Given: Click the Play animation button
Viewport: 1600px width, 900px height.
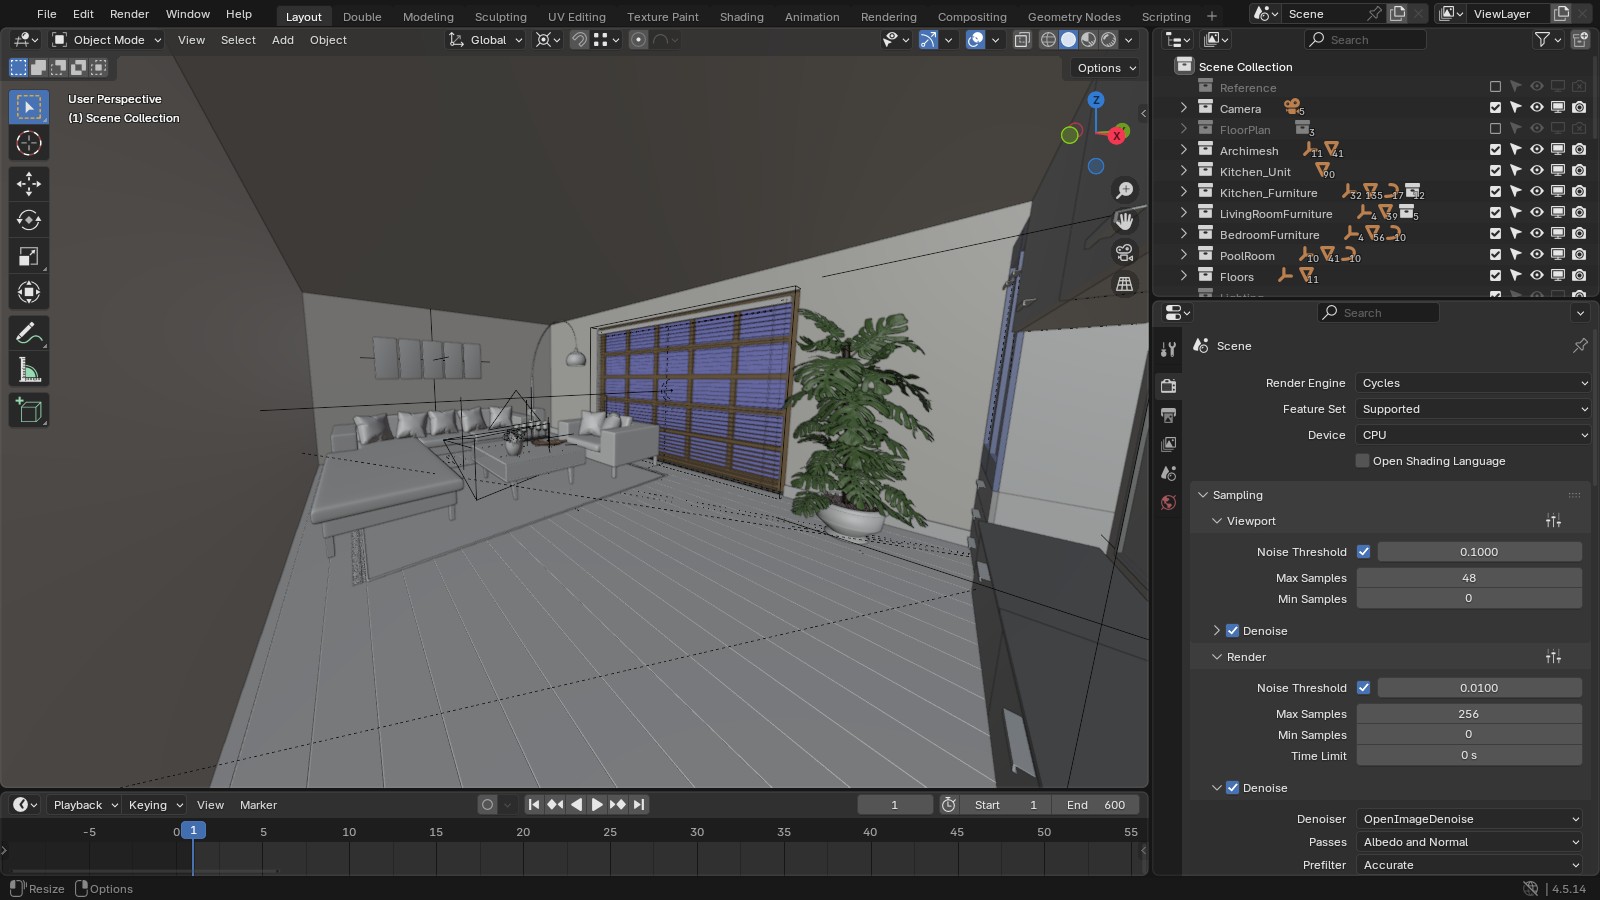Looking at the screenshot, I should click(x=597, y=804).
